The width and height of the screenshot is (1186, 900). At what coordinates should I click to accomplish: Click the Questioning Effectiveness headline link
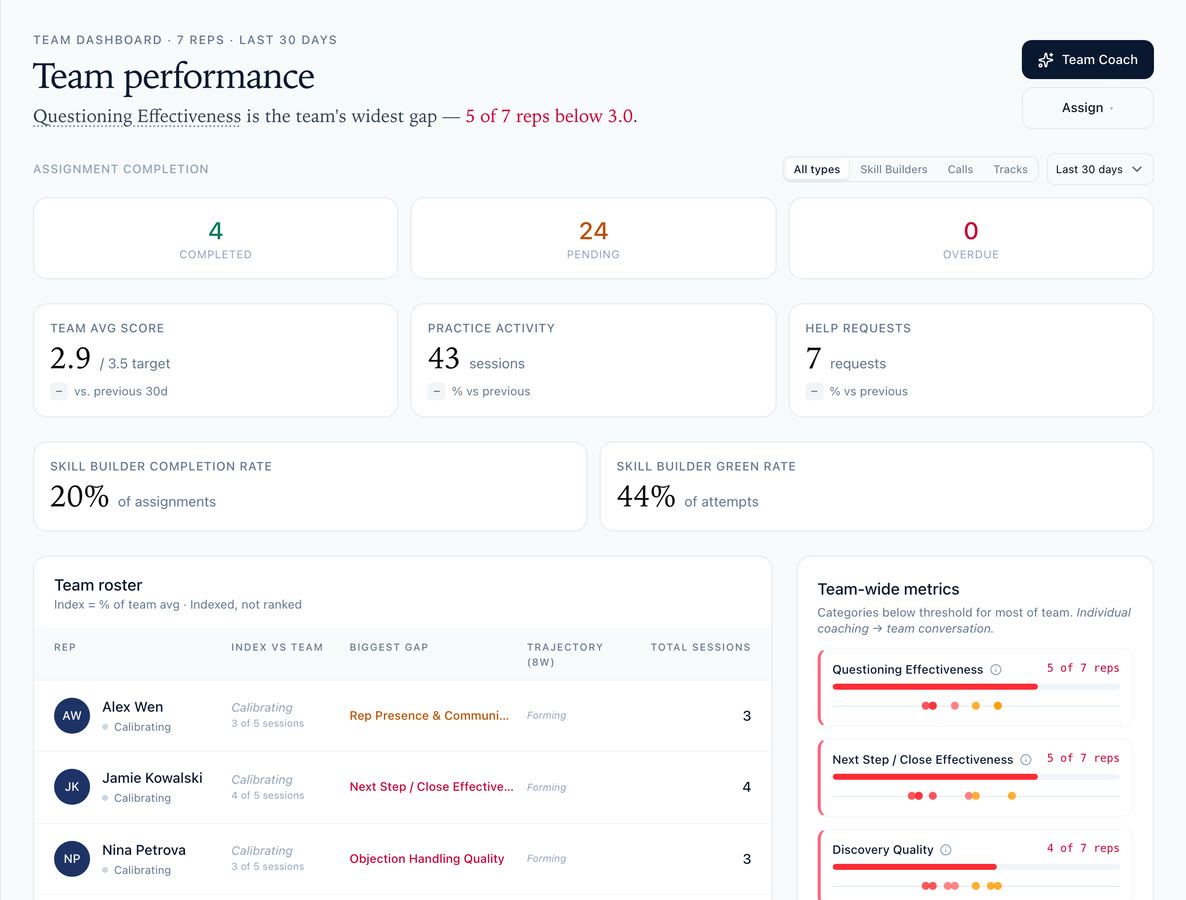tap(137, 116)
